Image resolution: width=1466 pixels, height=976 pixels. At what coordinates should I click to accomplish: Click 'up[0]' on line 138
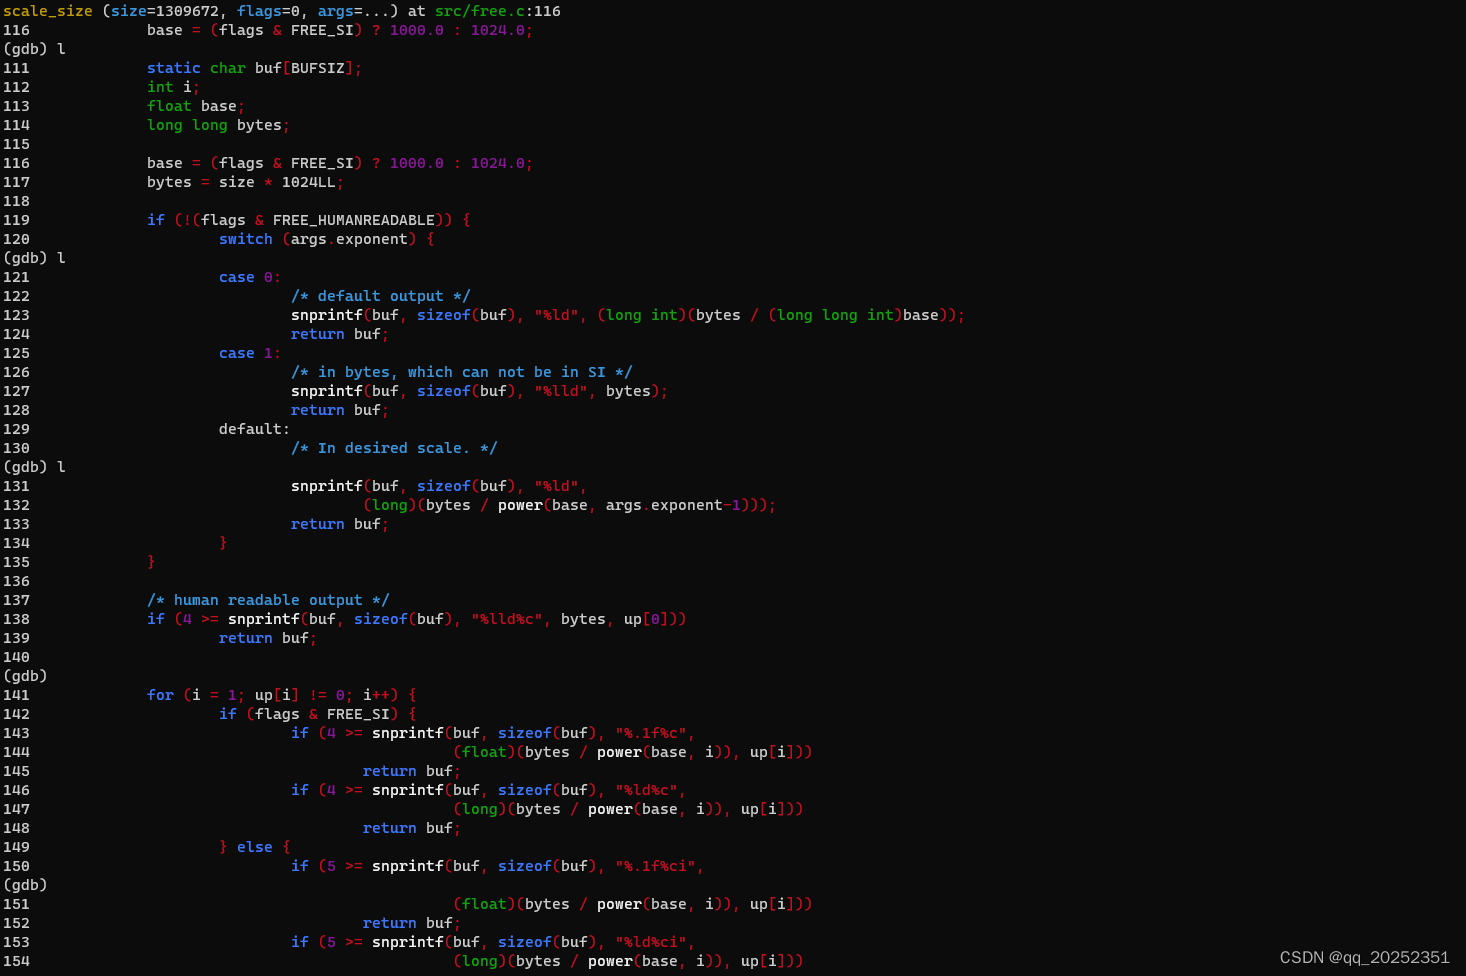click(x=646, y=619)
